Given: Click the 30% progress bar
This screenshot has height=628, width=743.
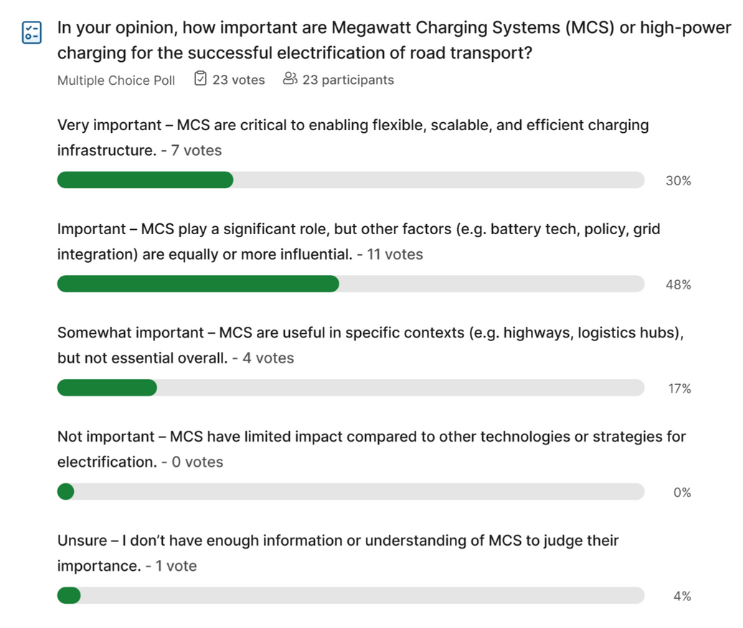Looking at the screenshot, I should 351,180.
